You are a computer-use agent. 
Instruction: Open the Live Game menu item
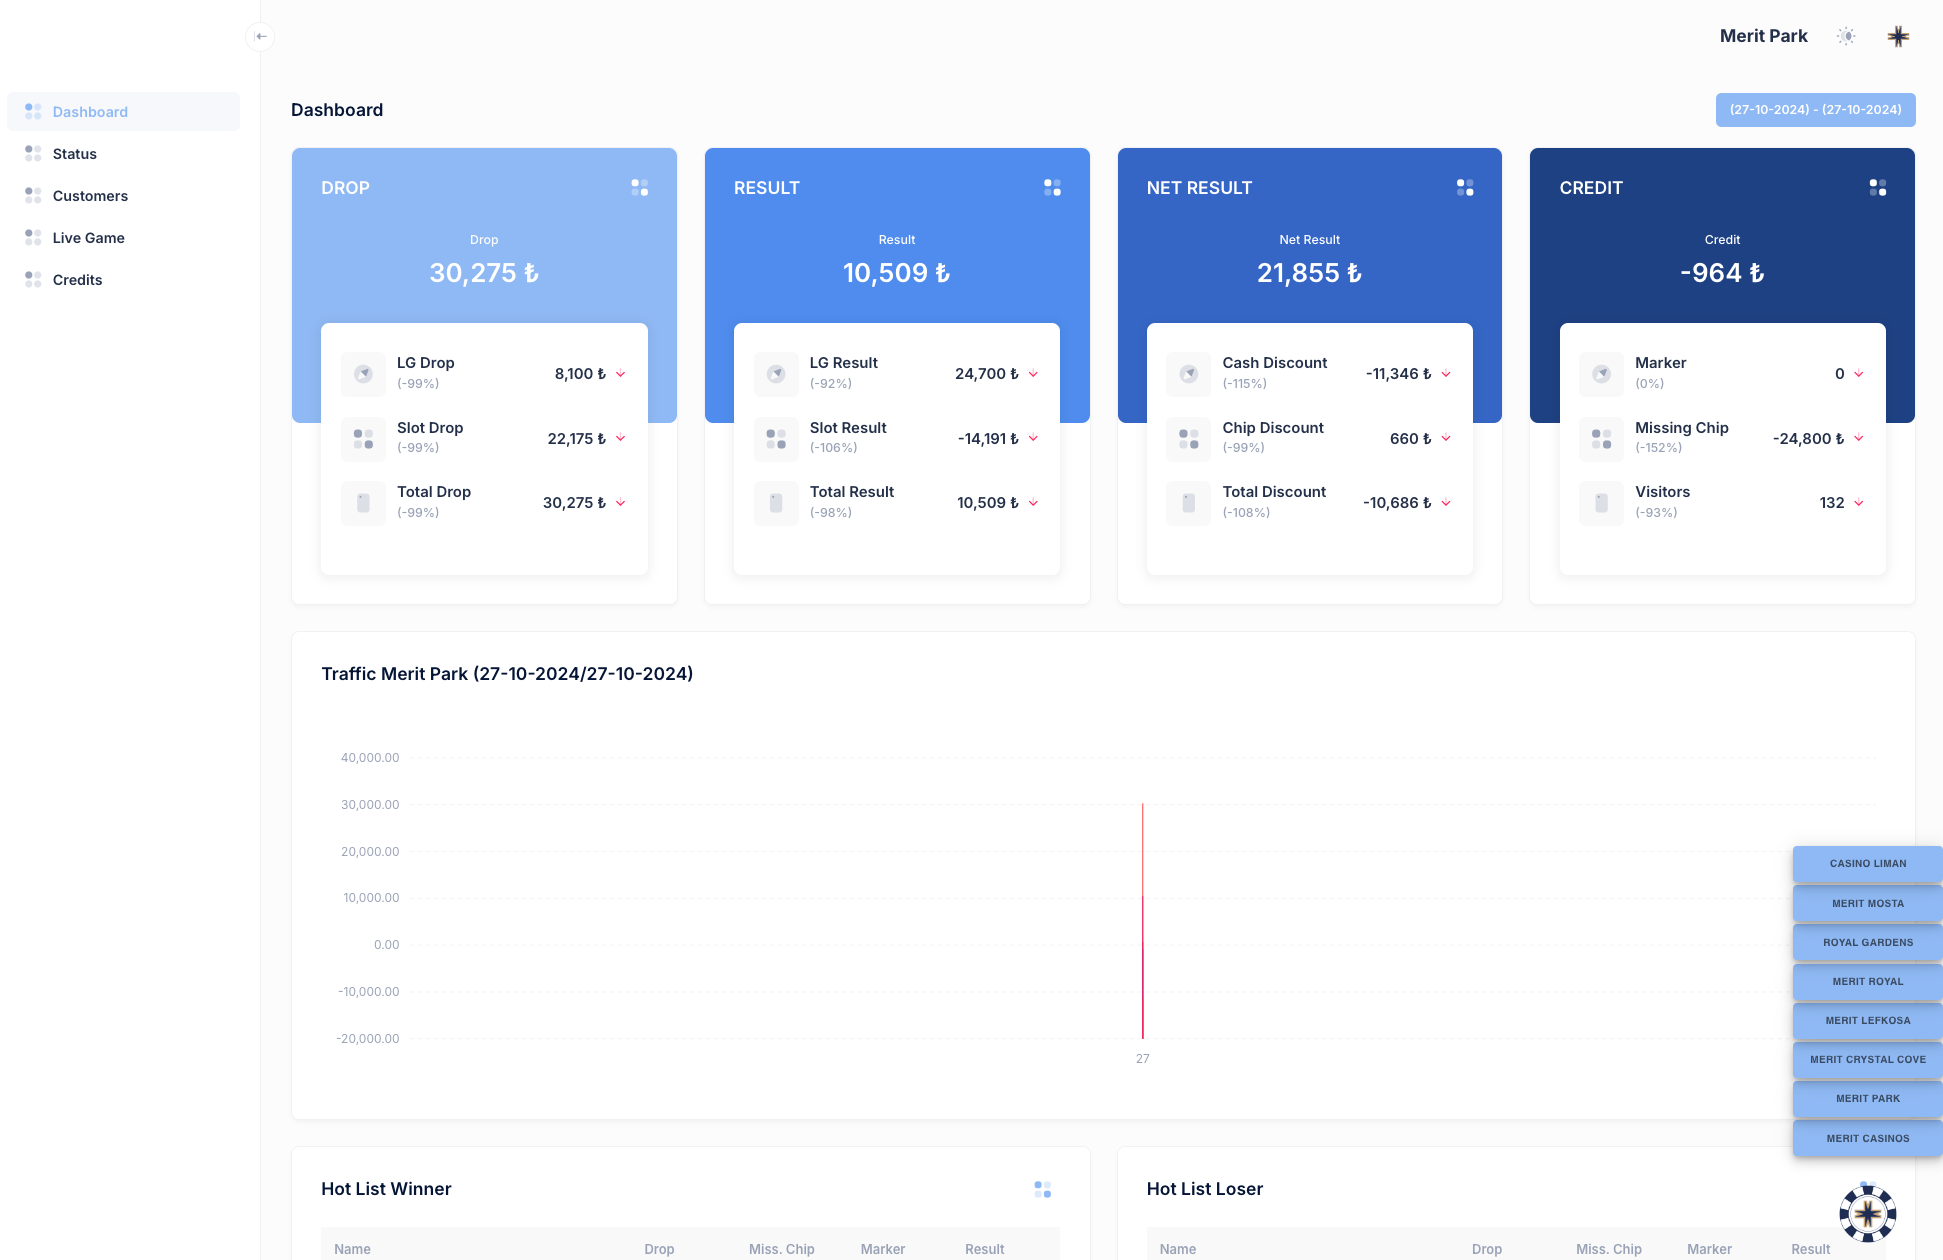pos(123,238)
